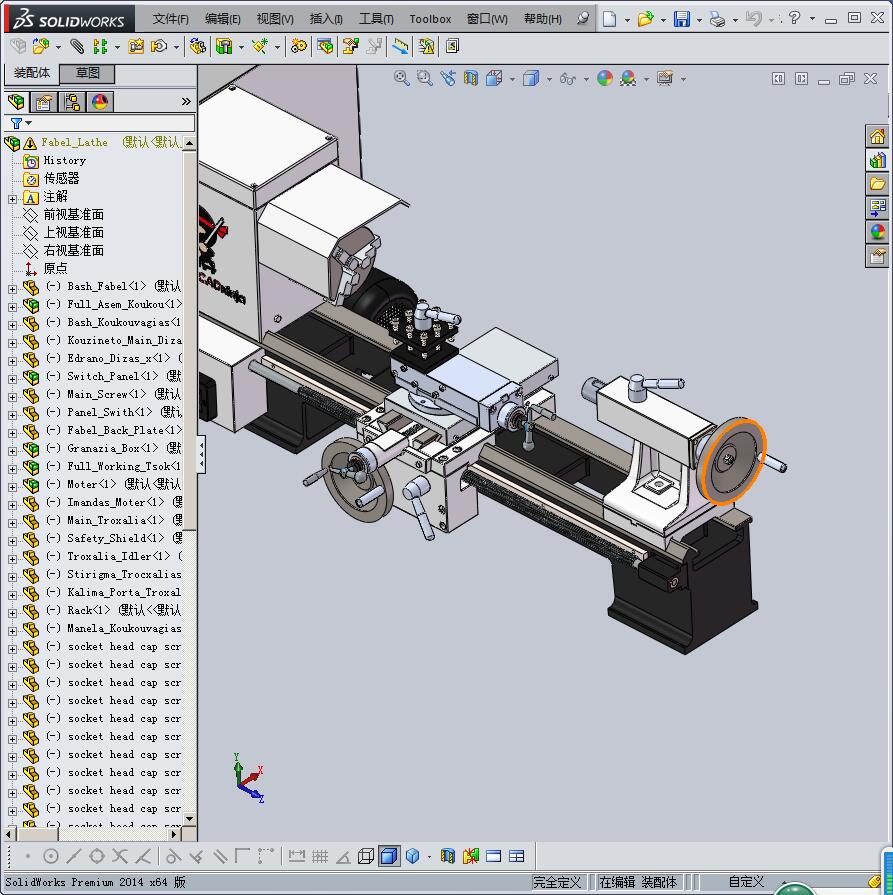Switch to the 草图 tab
The height and width of the screenshot is (895, 893).
tap(87, 73)
